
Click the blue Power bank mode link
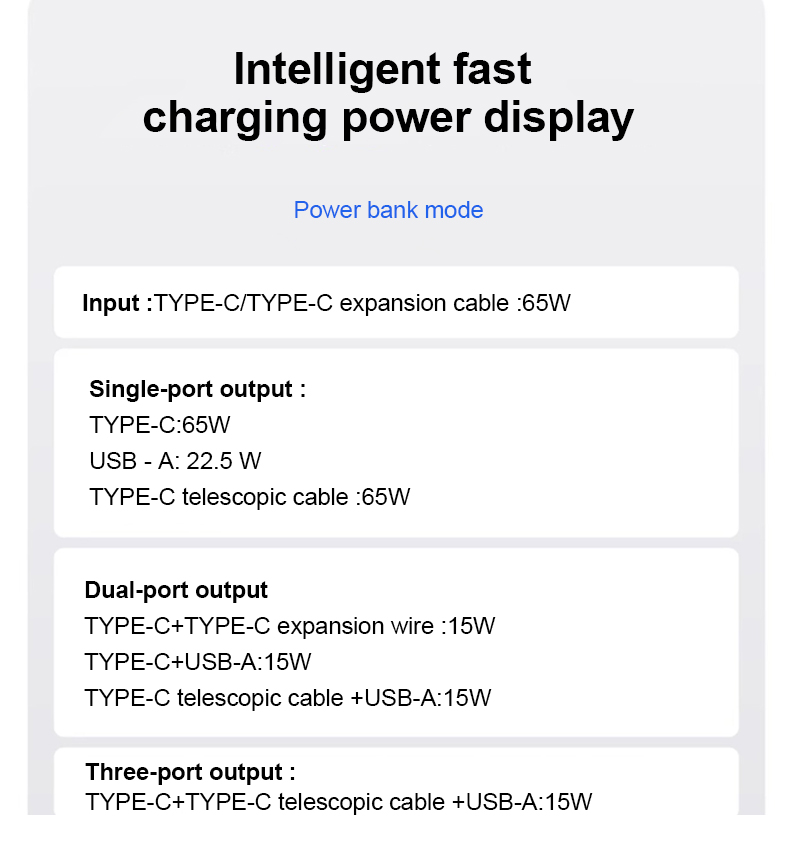pyautogui.click(x=388, y=210)
